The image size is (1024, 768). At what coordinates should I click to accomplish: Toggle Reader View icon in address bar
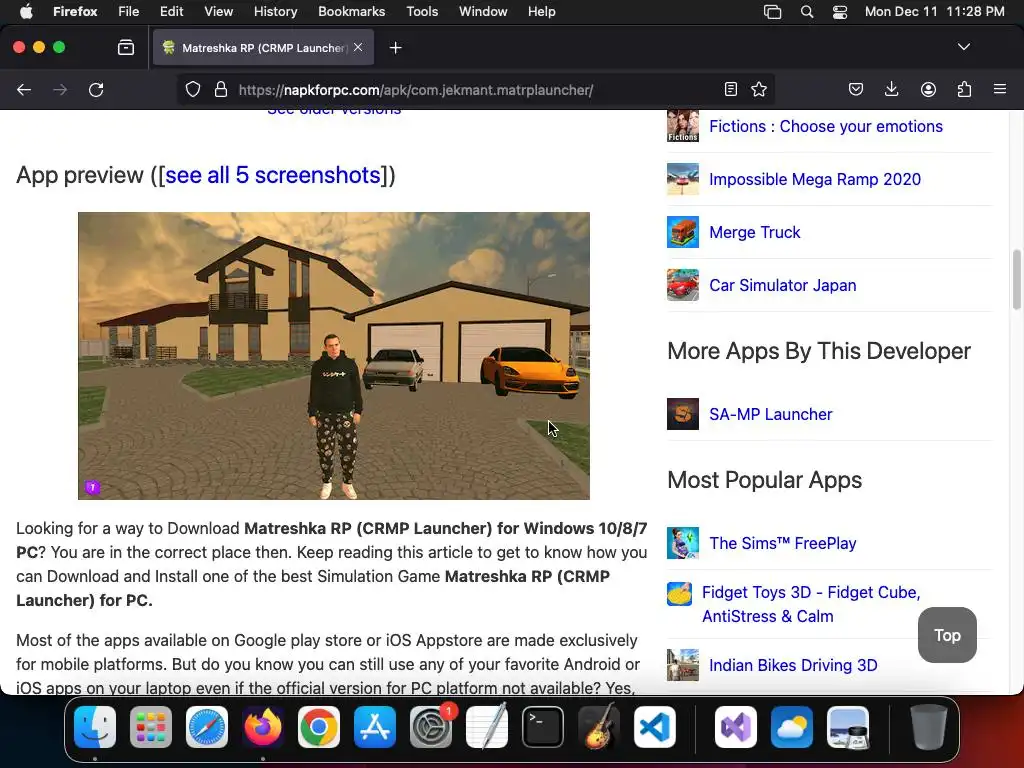point(731,89)
